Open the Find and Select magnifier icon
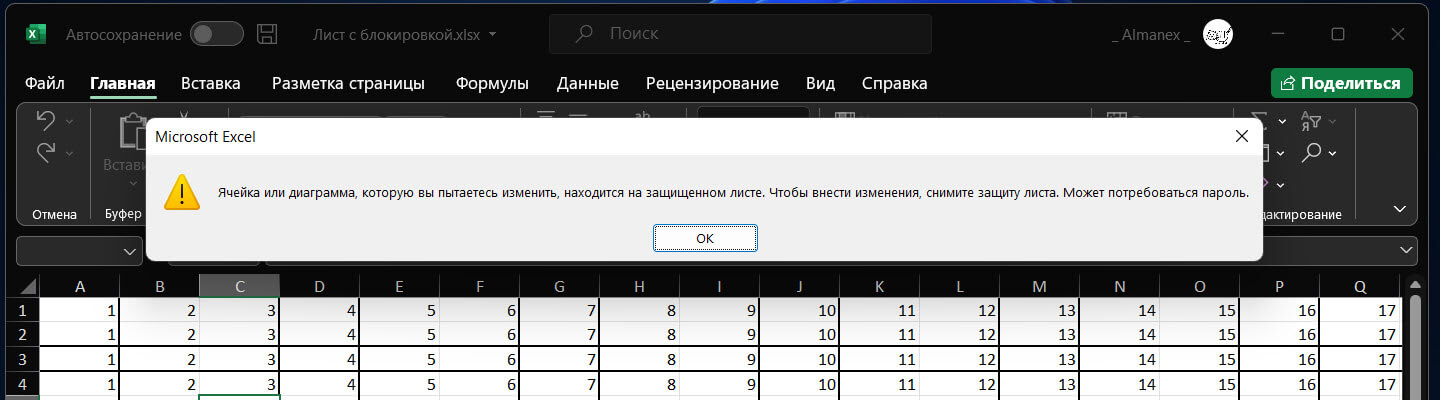The image size is (1440, 400). (1310, 152)
